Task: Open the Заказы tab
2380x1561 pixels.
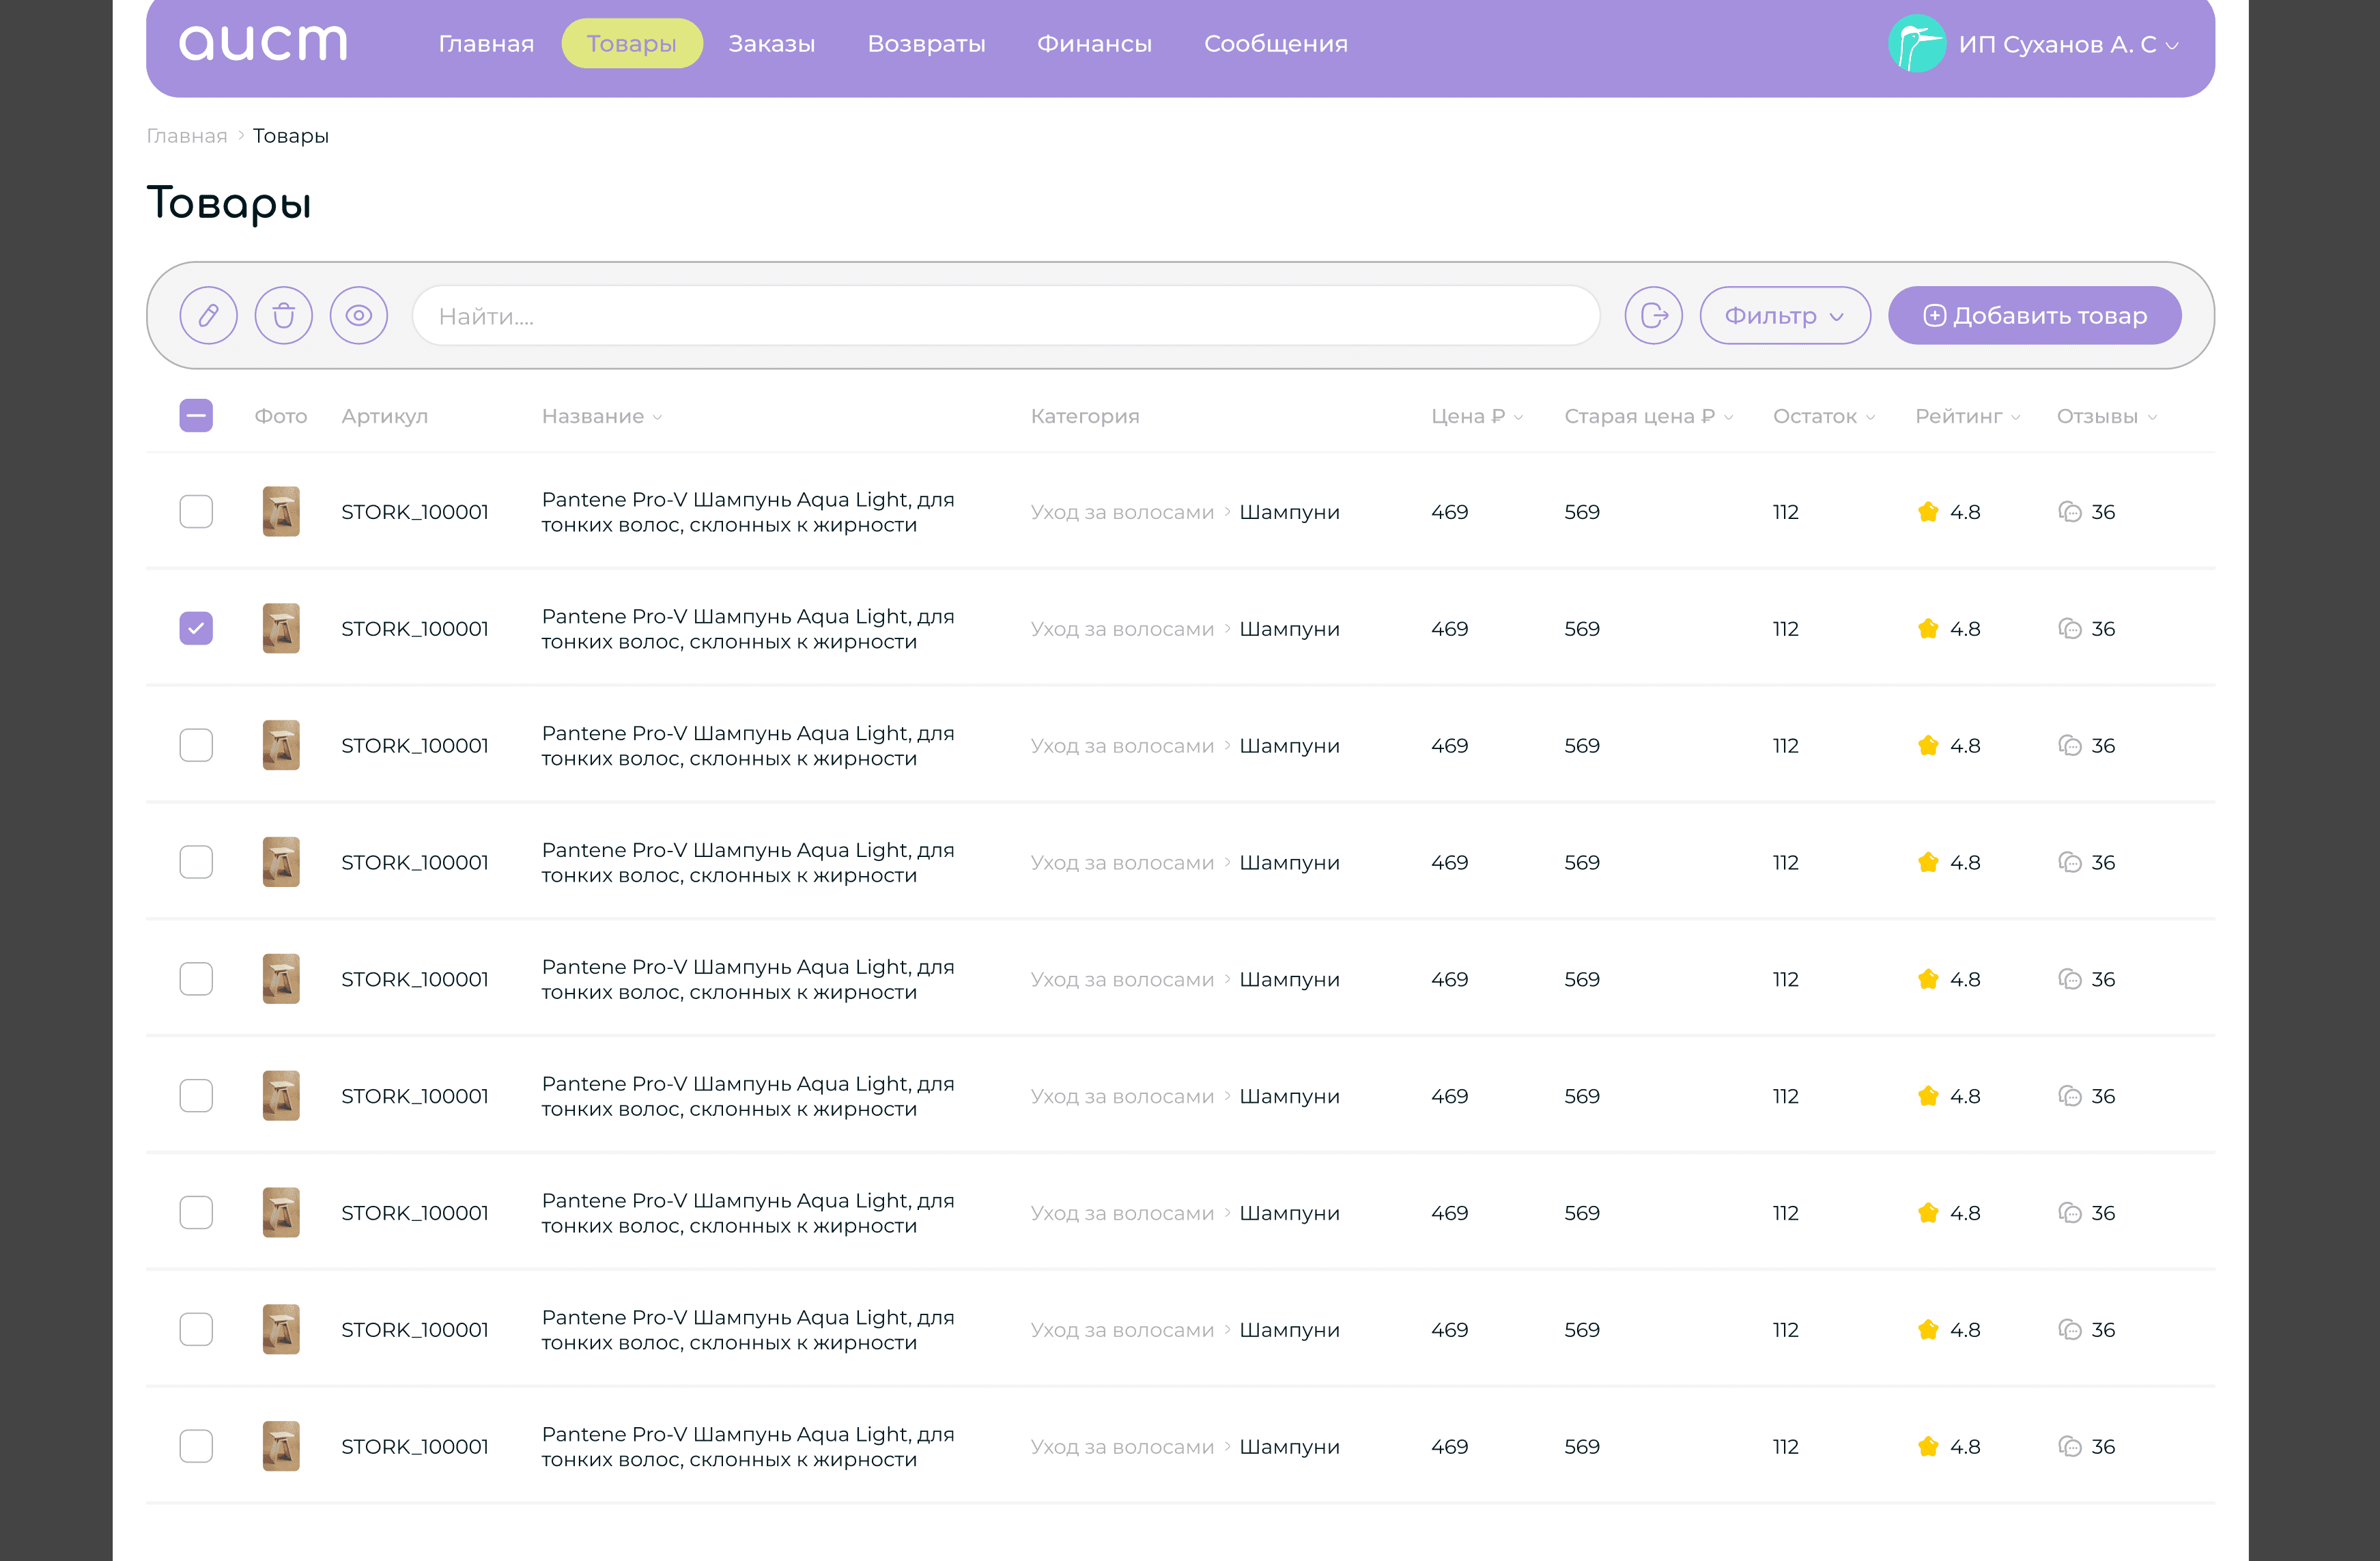Action: point(771,44)
